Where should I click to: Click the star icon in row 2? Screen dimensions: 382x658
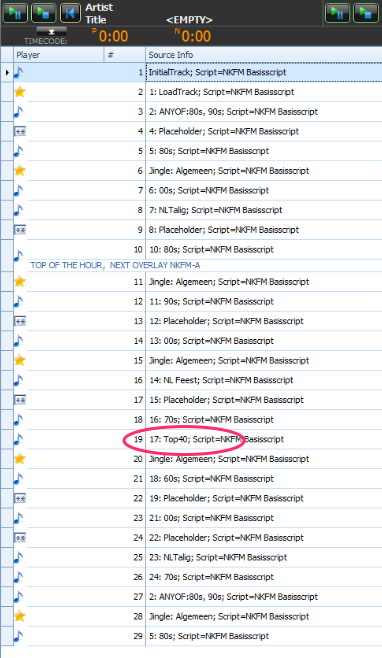(x=20, y=92)
